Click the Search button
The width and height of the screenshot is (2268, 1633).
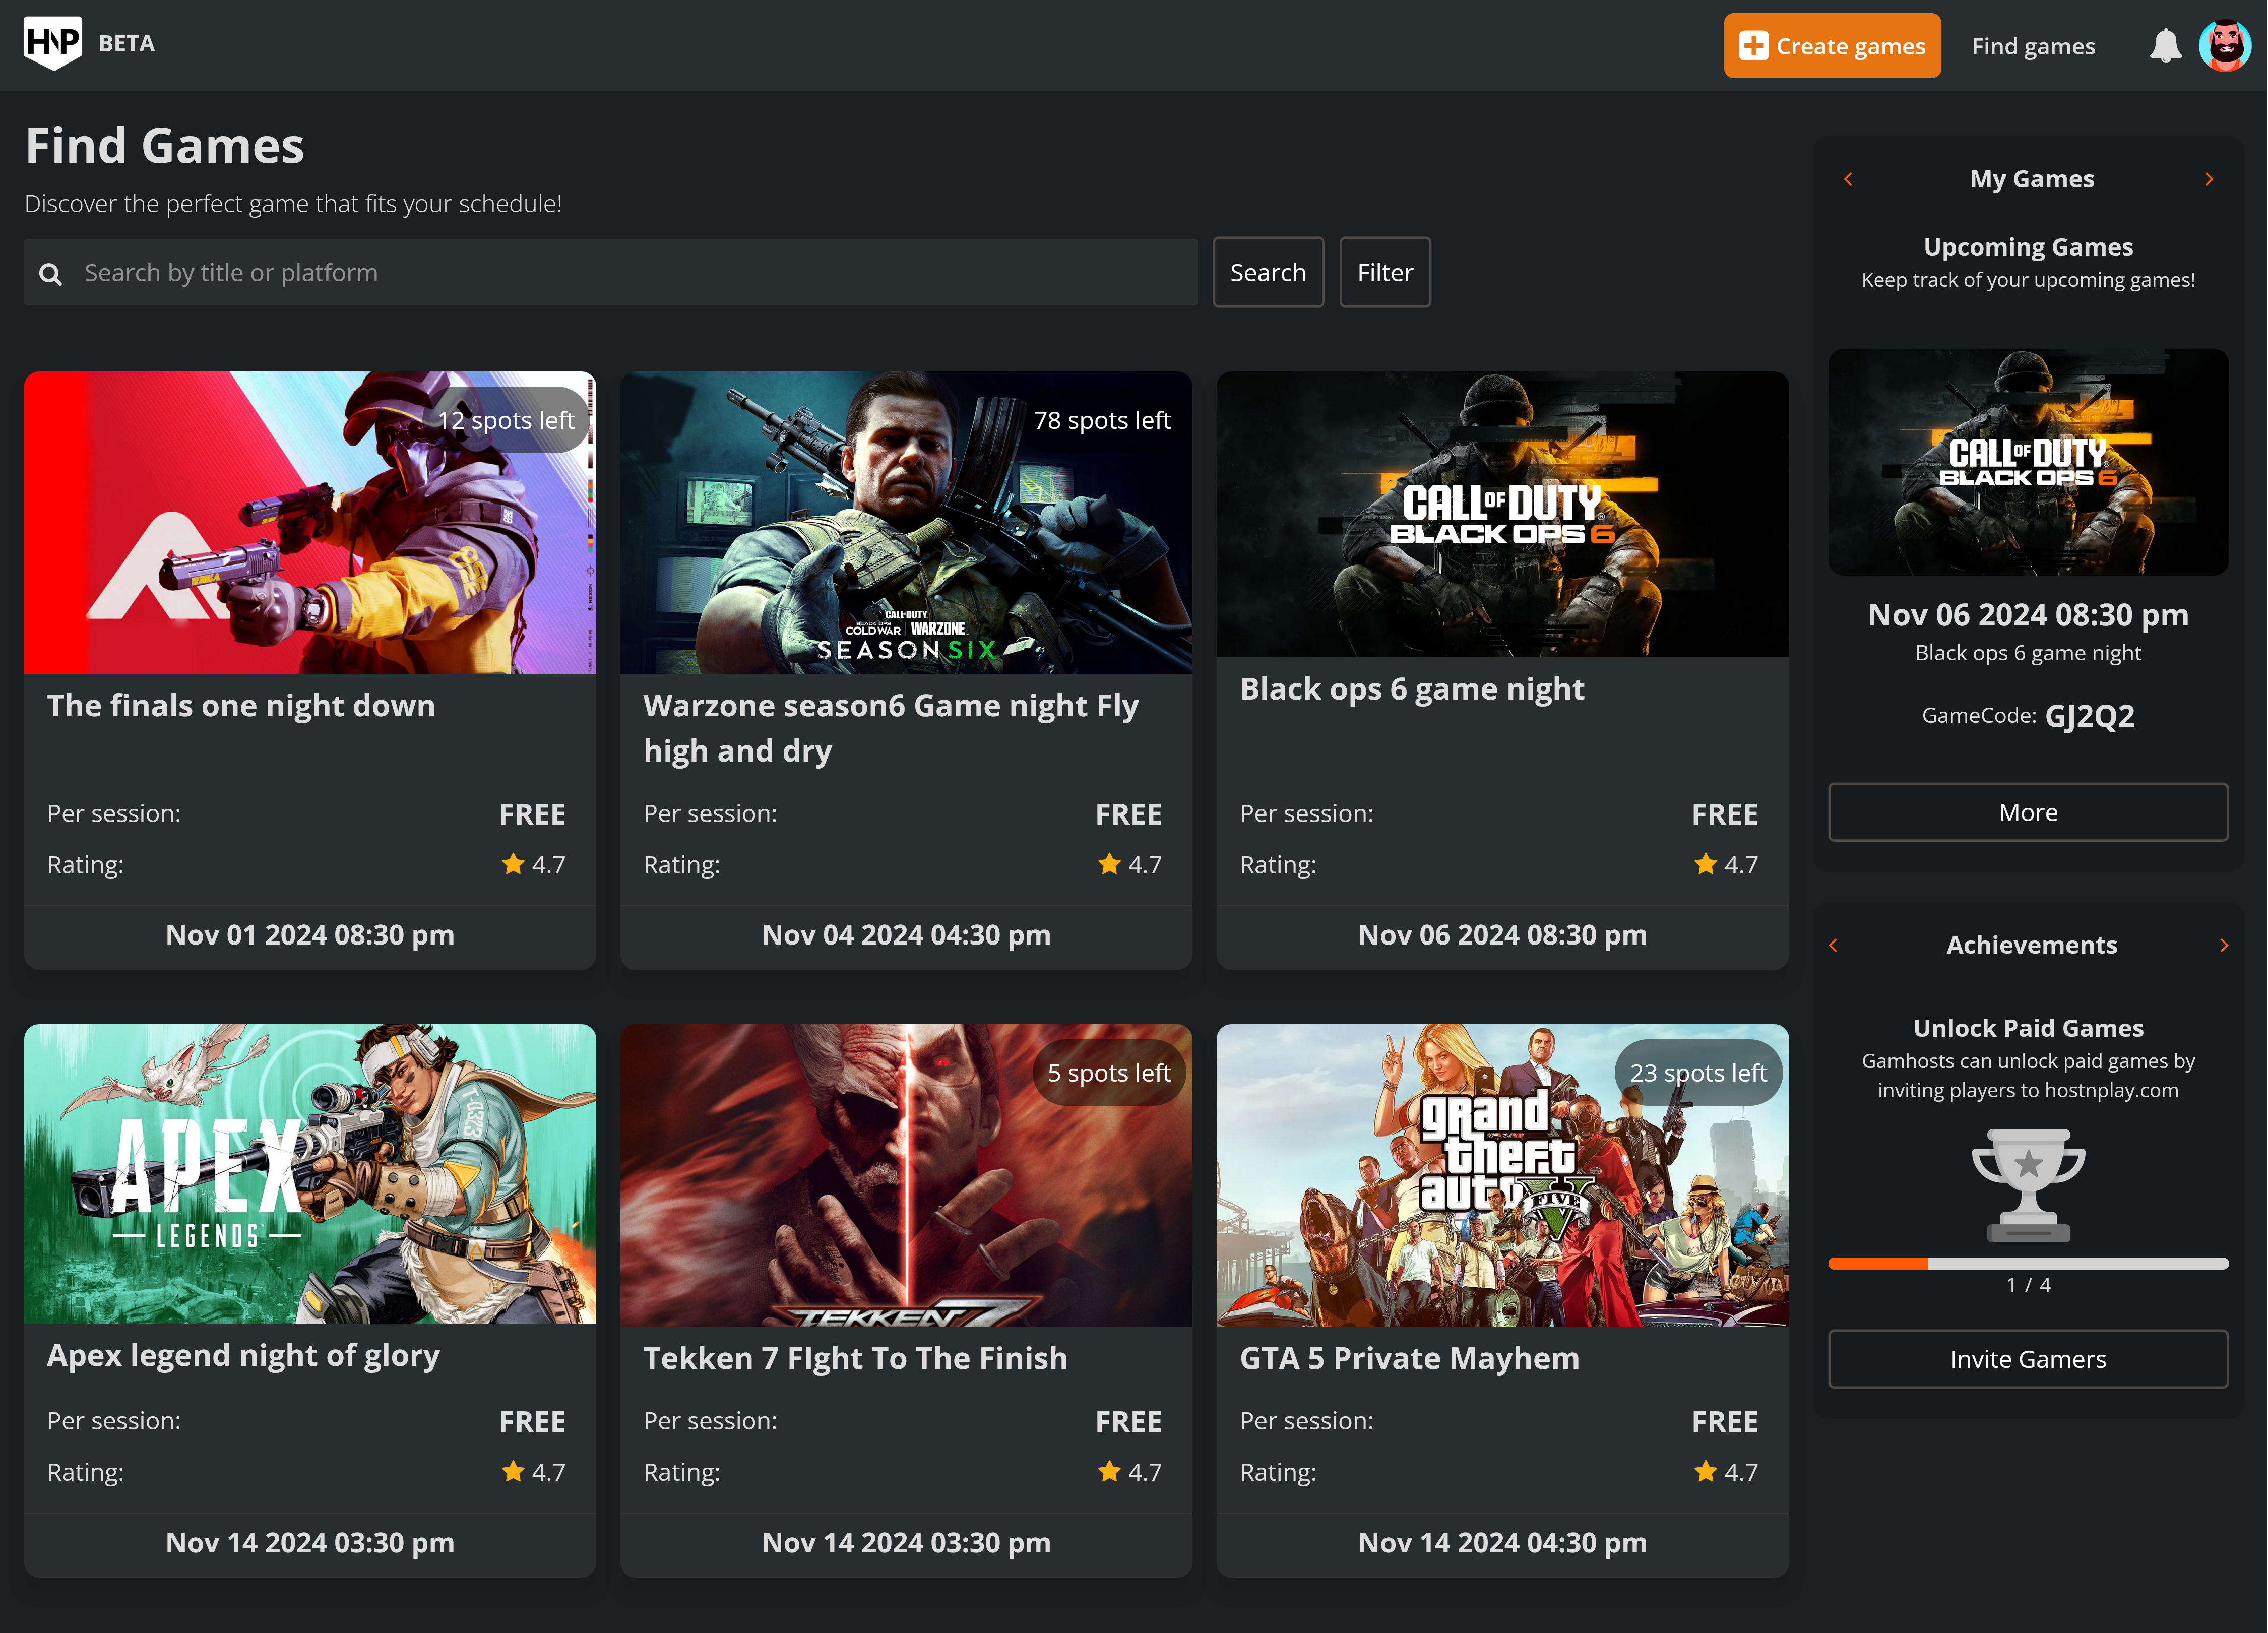click(x=1268, y=272)
